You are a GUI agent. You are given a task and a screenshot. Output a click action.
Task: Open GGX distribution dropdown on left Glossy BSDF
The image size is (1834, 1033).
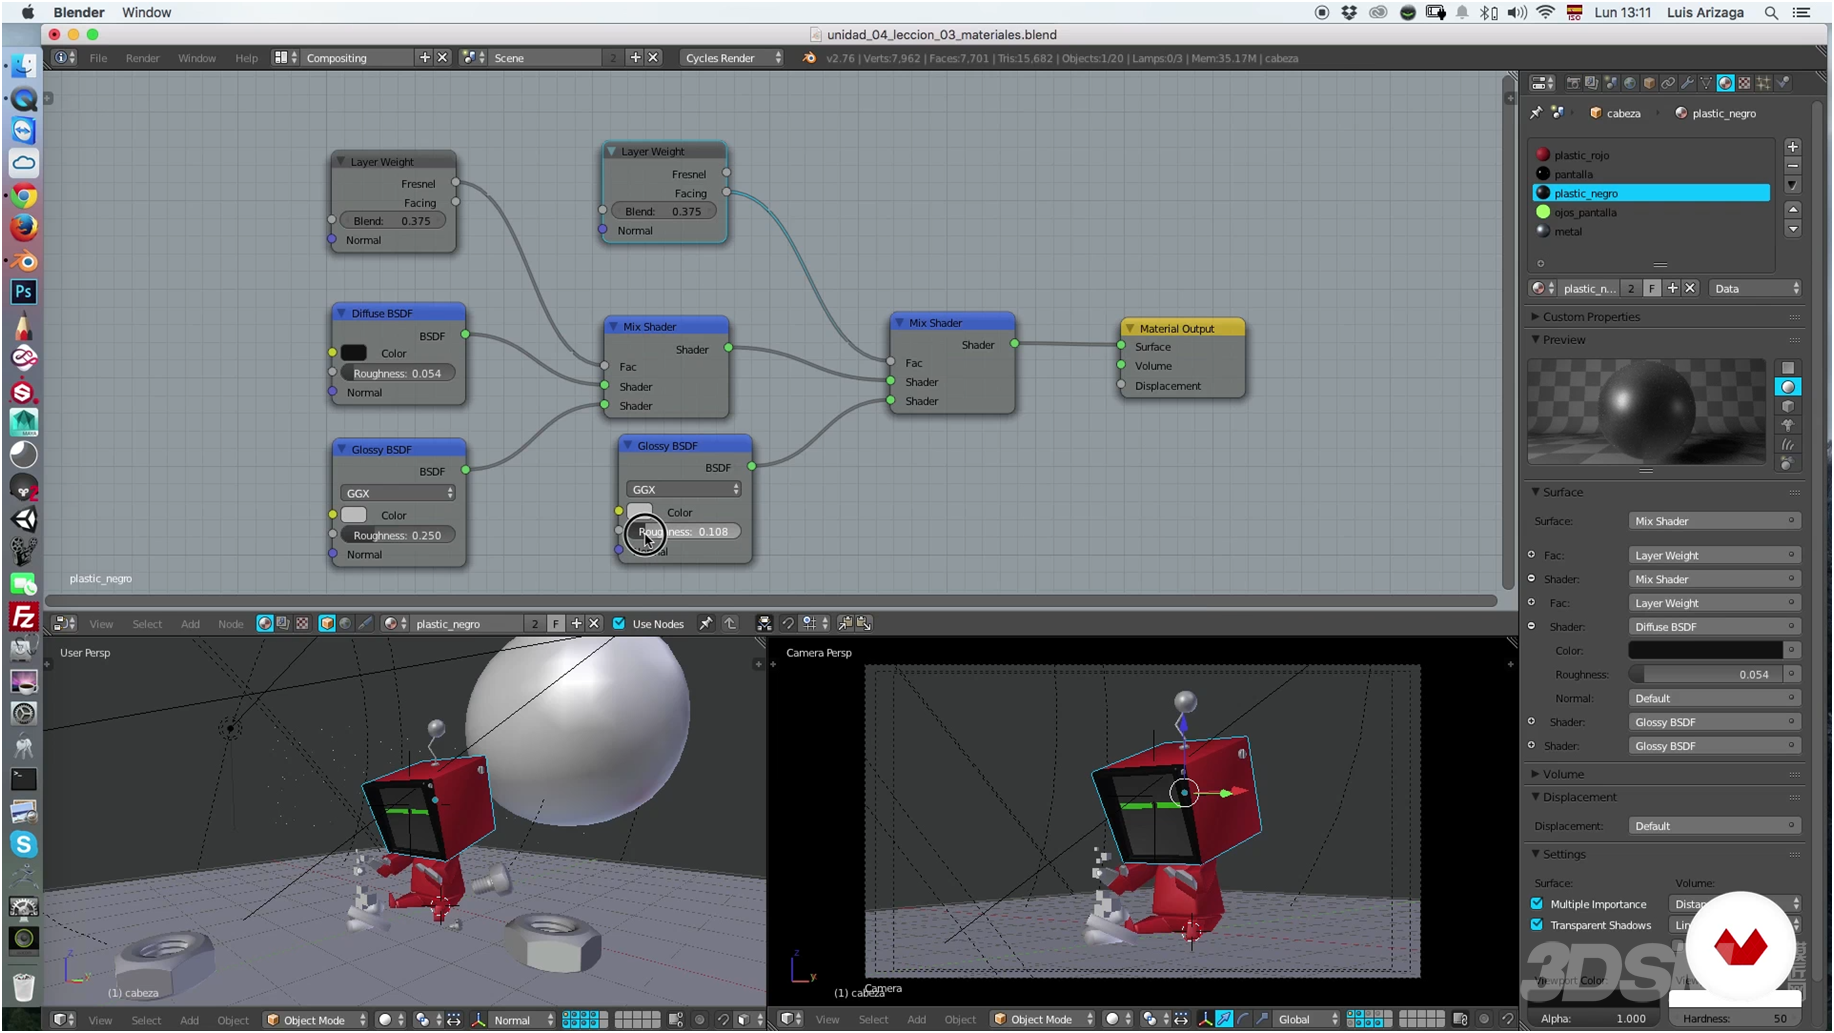coord(398,493)
